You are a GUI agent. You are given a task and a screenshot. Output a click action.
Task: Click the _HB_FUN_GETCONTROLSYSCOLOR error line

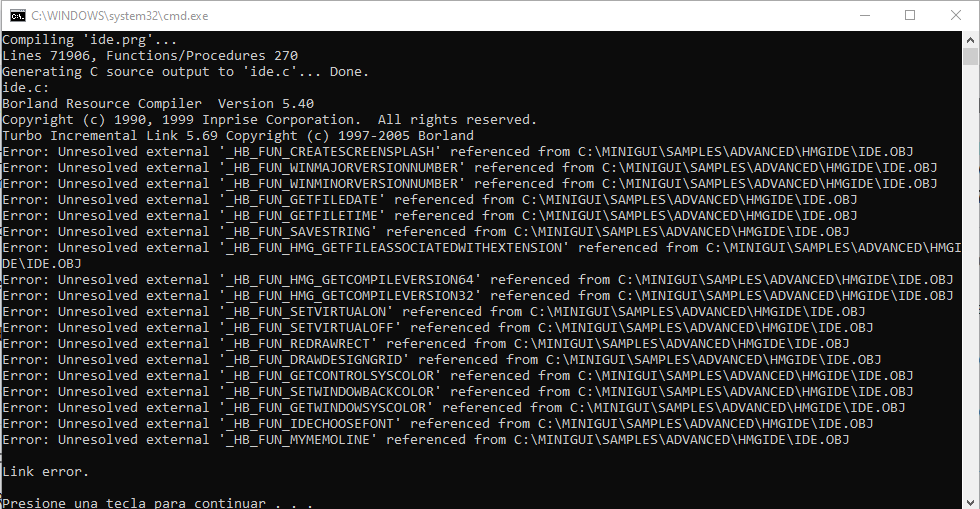pyautogui.click(x=458, y=375)
